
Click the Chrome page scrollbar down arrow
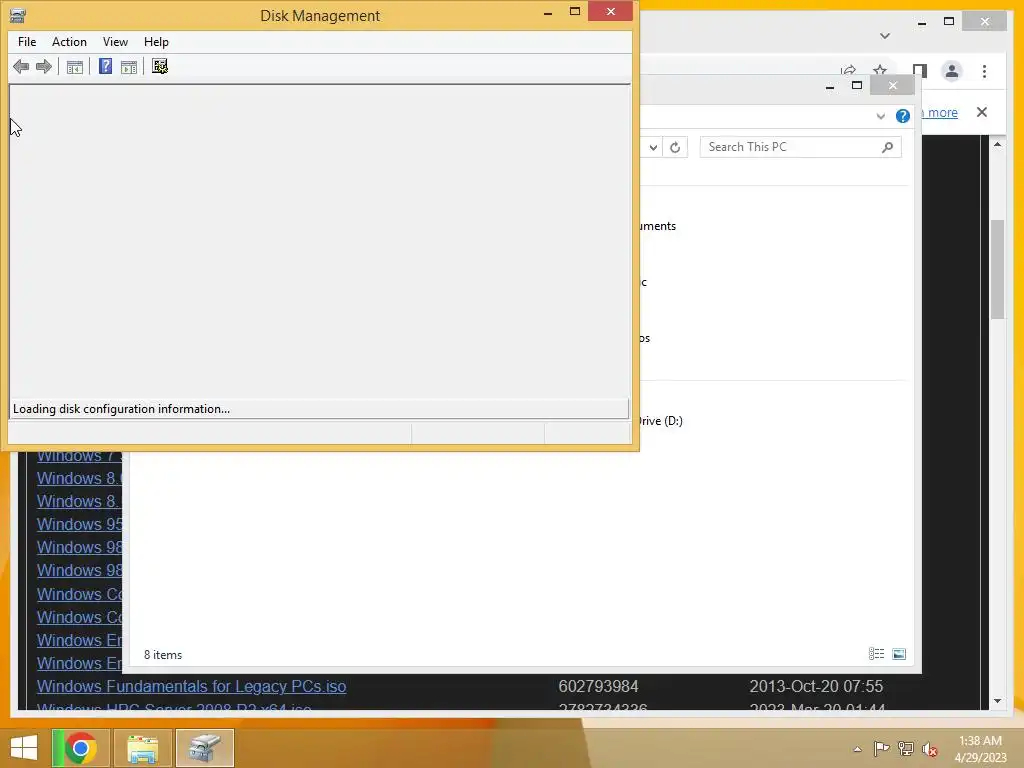[997, 701]
